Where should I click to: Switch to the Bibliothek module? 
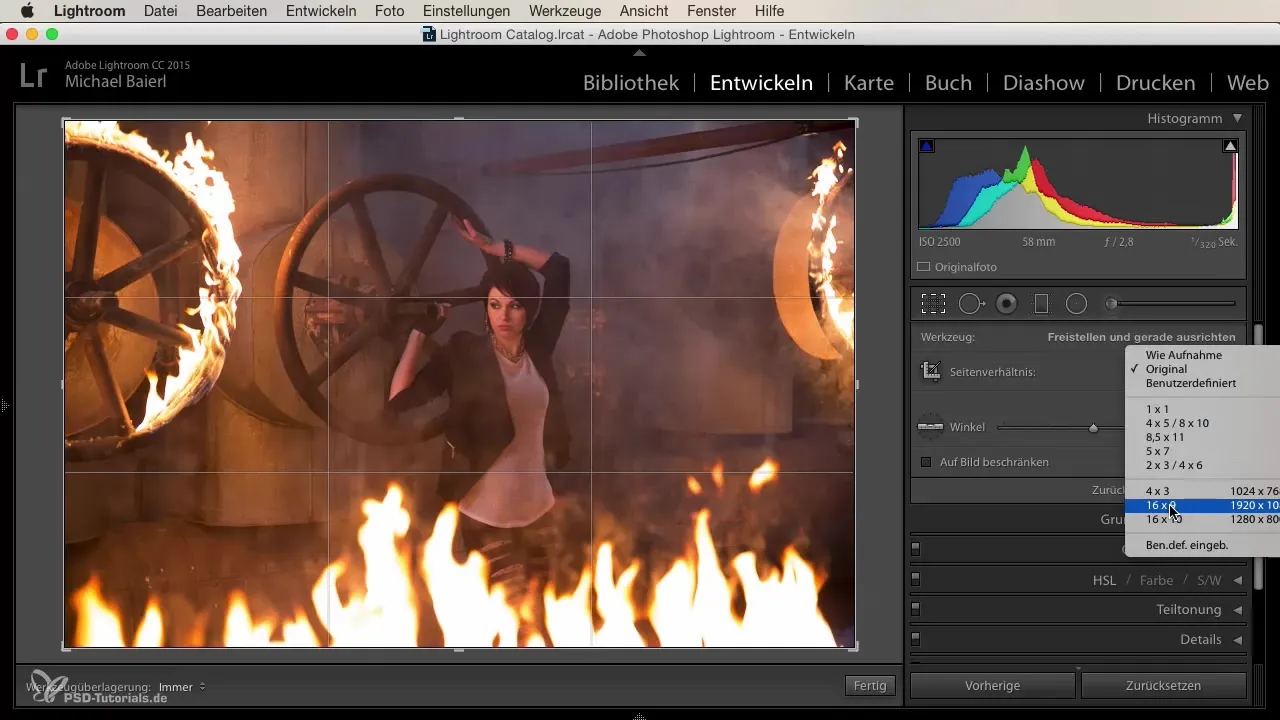point(631,83)
